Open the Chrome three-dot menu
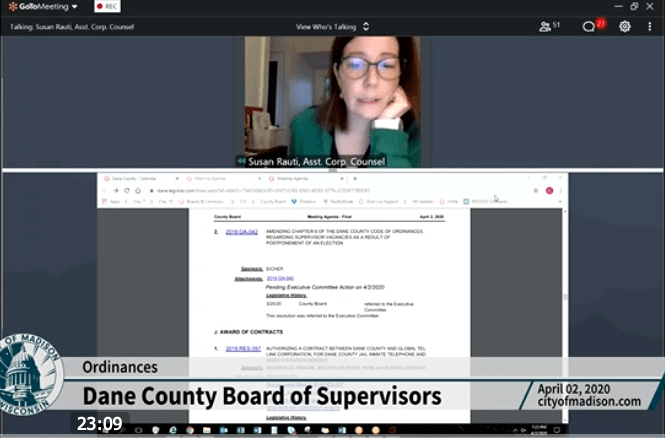 [x=561, y=191]
